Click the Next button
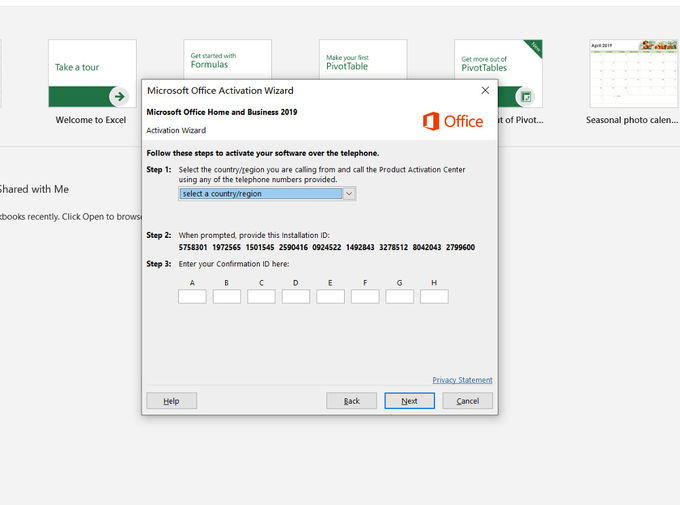 coord(409,401)
